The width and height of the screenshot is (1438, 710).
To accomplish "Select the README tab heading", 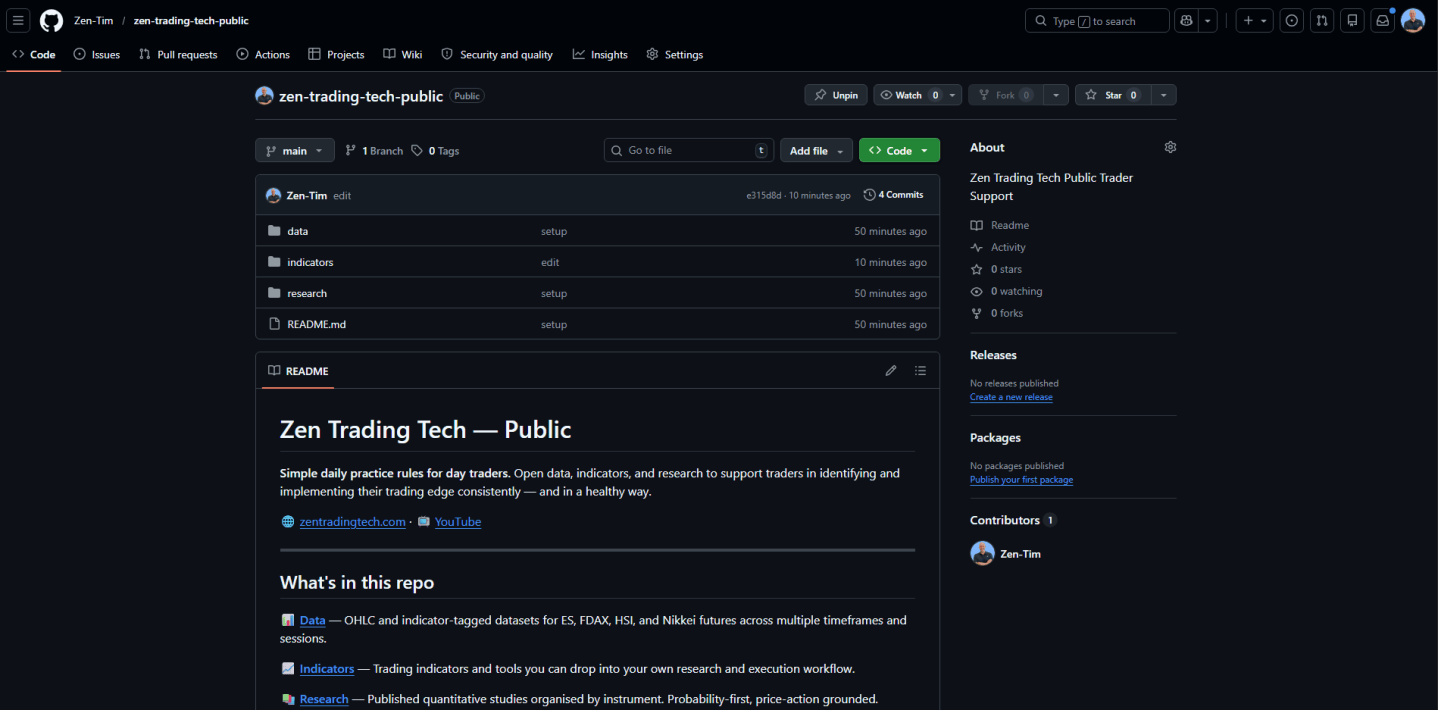I will point(298,371).
